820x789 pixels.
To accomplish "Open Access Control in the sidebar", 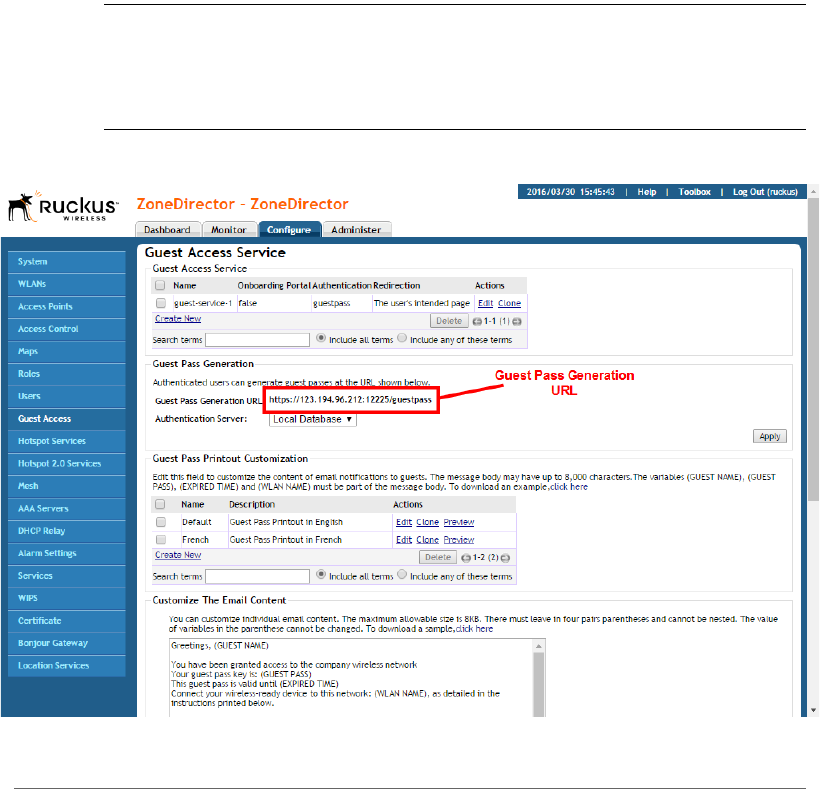I will 67,329.
